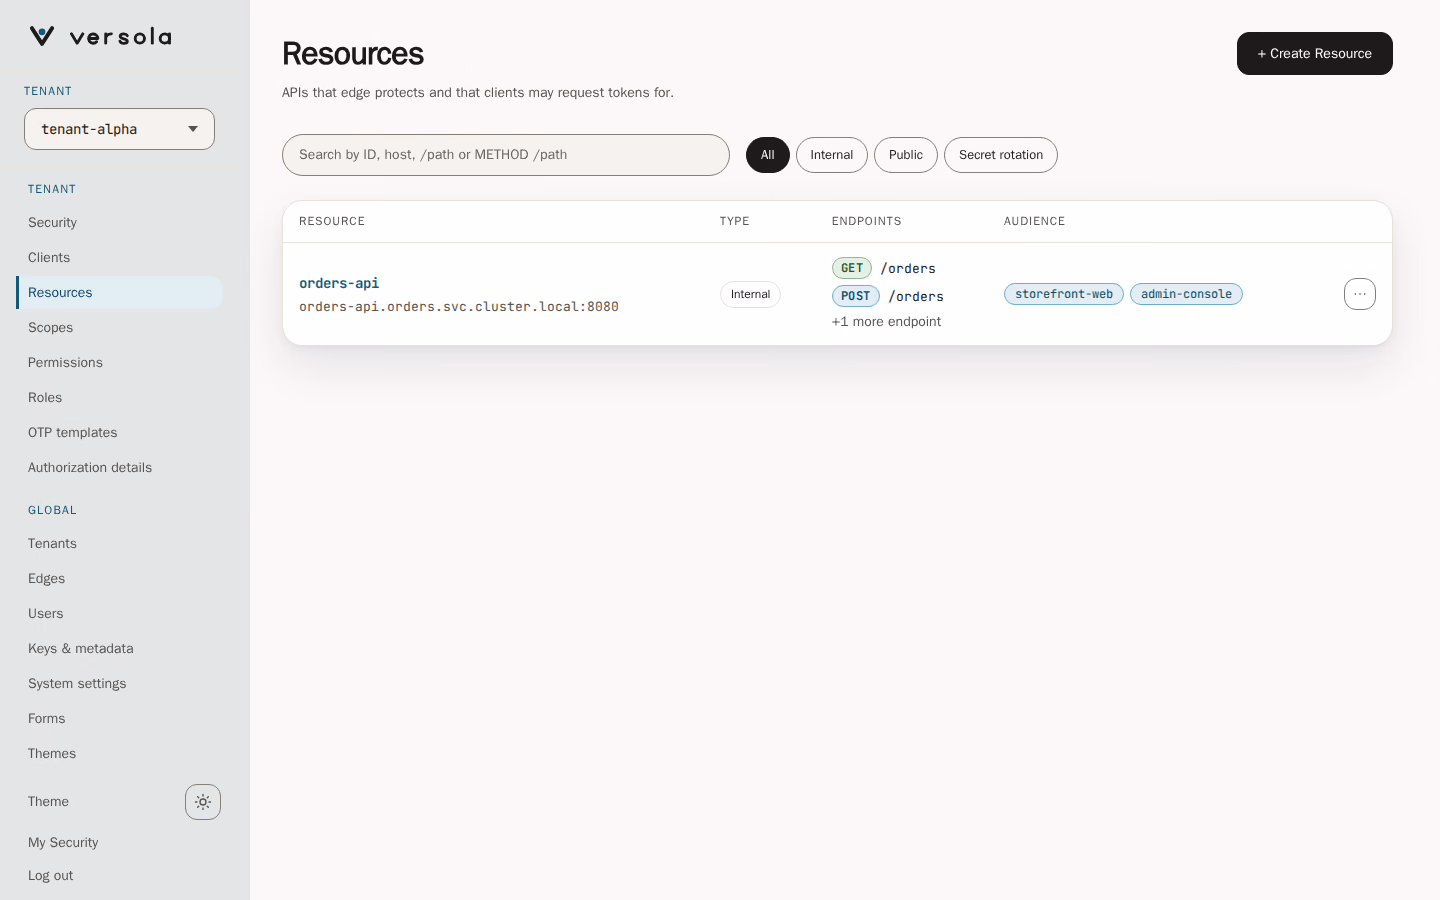
Task: Click the admin-console audience tag
Action: [x=1186, y=294]
